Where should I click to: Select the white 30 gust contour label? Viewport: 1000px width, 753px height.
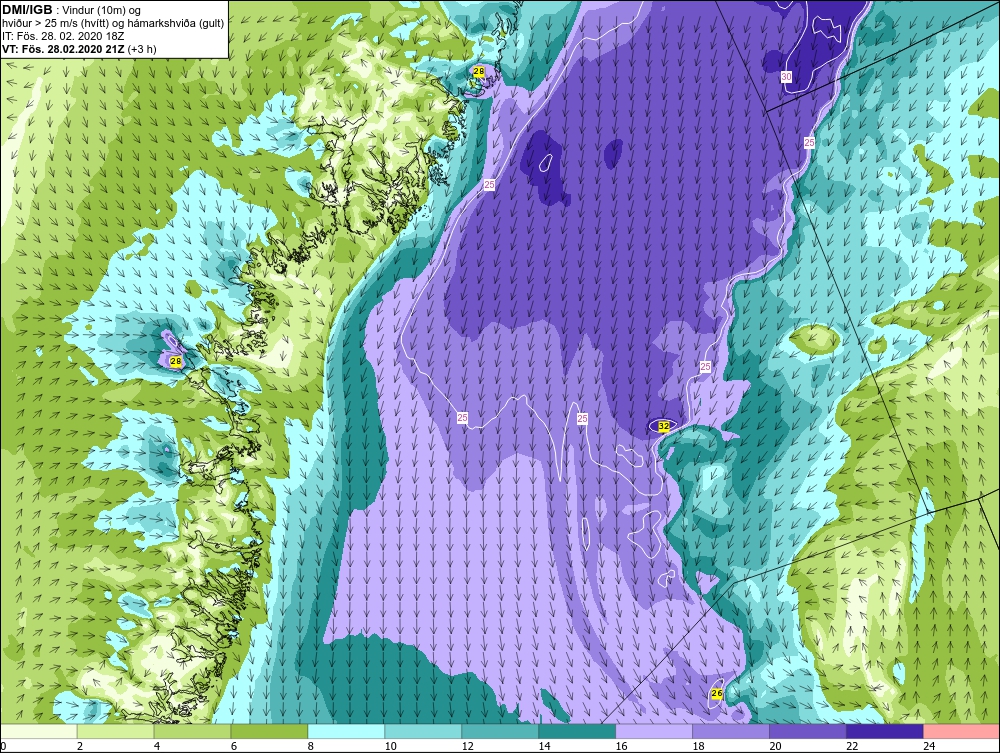tap(786, 77)
